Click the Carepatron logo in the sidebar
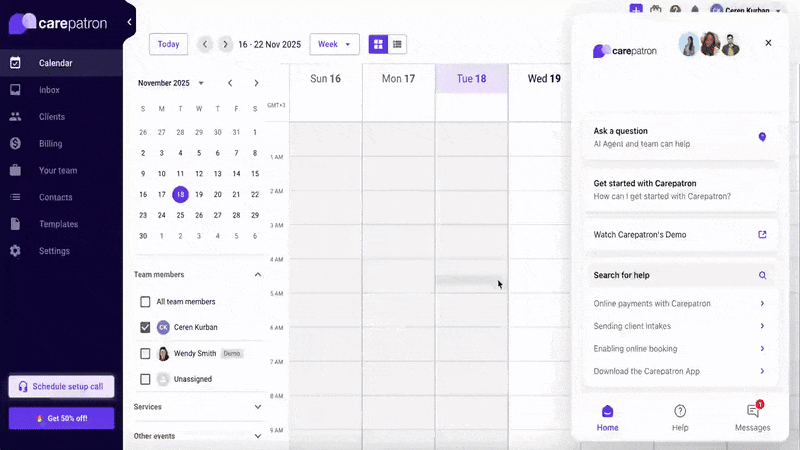Viewport: 800px width, 450px height. [58, 23]
